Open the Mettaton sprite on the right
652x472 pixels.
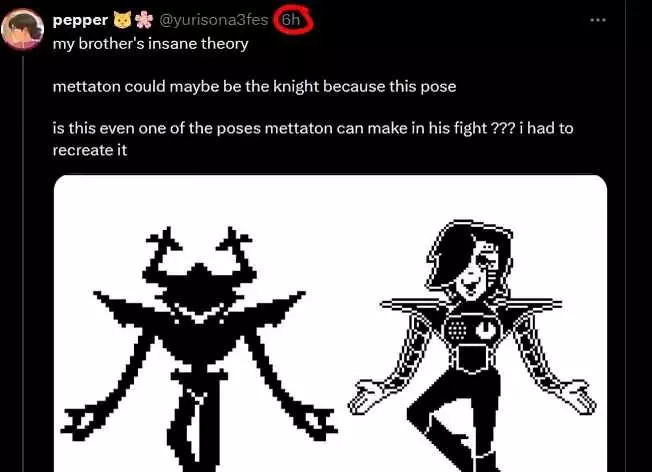[x=472, y=345]
